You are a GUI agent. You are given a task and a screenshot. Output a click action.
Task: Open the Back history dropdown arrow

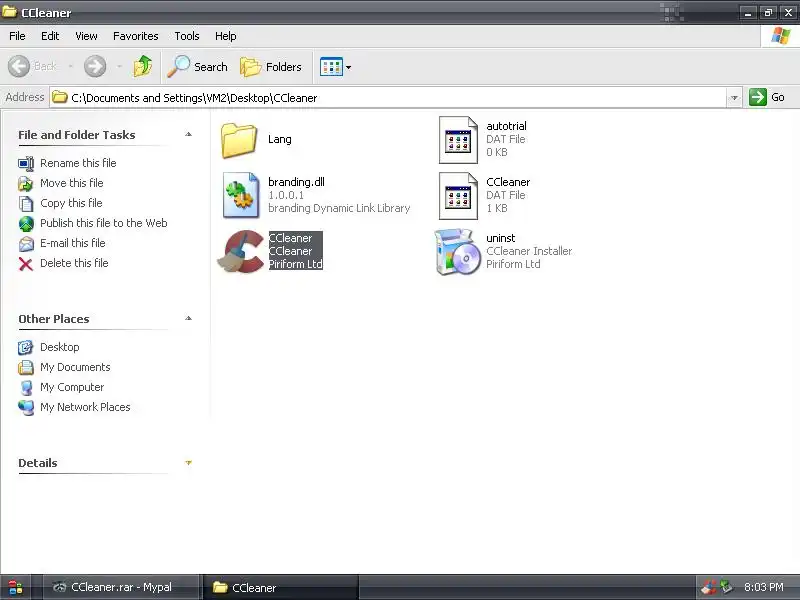pyautogui.click(x=70, y=66)
